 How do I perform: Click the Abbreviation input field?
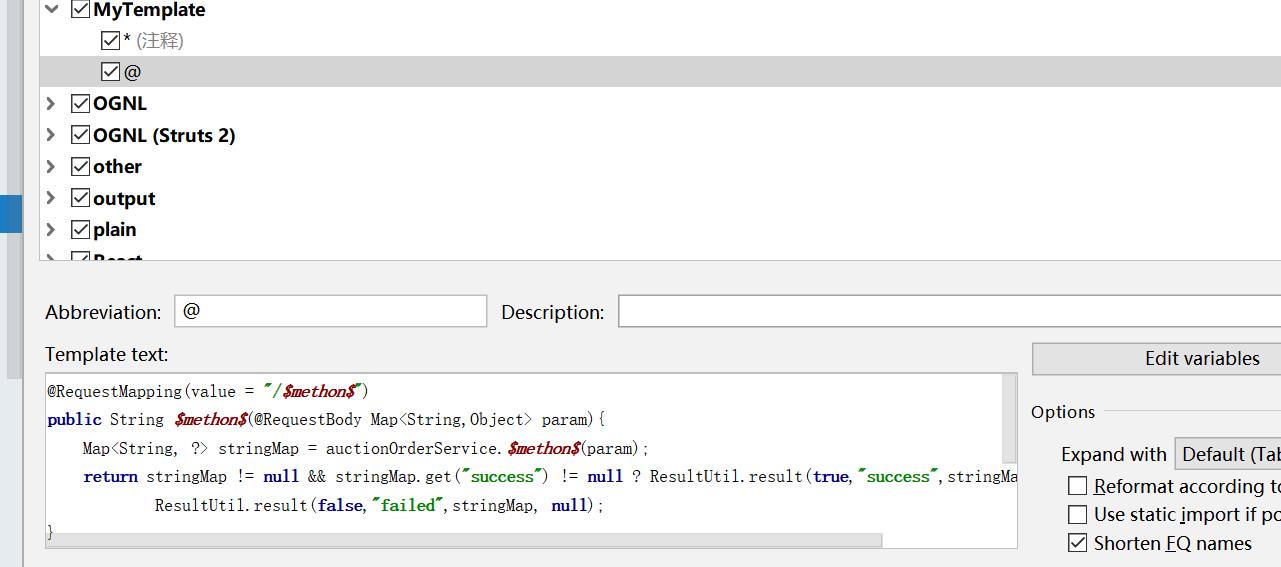coord(330,311)
